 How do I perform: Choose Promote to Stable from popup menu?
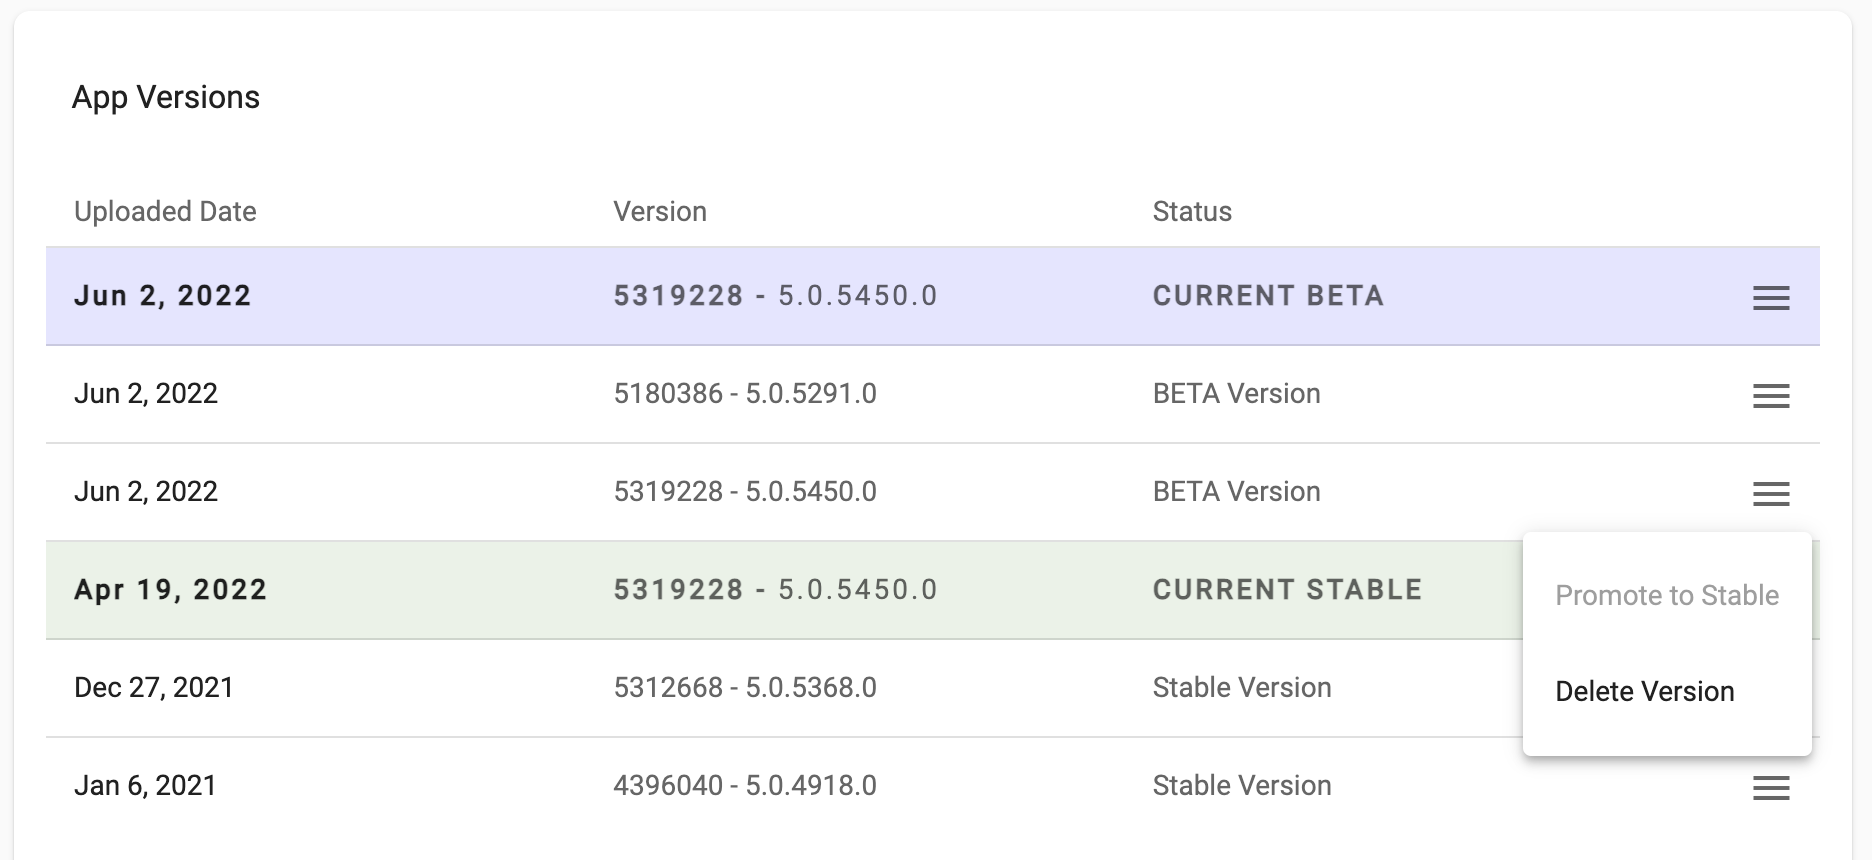pyautogui.click(x=1667, y=595)
